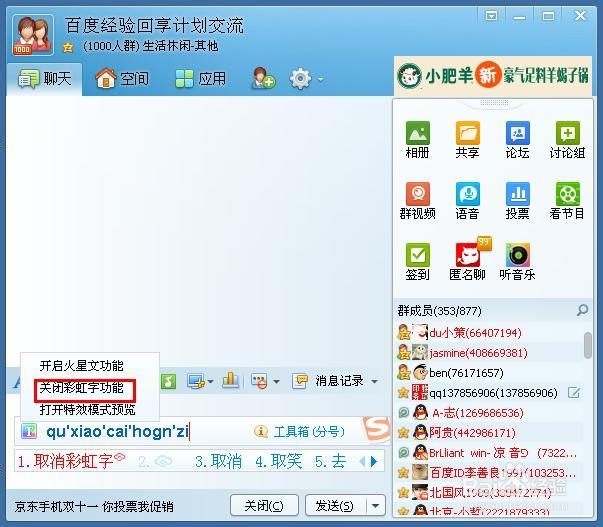Select member 阿贵(442986171)

[490, 433]
